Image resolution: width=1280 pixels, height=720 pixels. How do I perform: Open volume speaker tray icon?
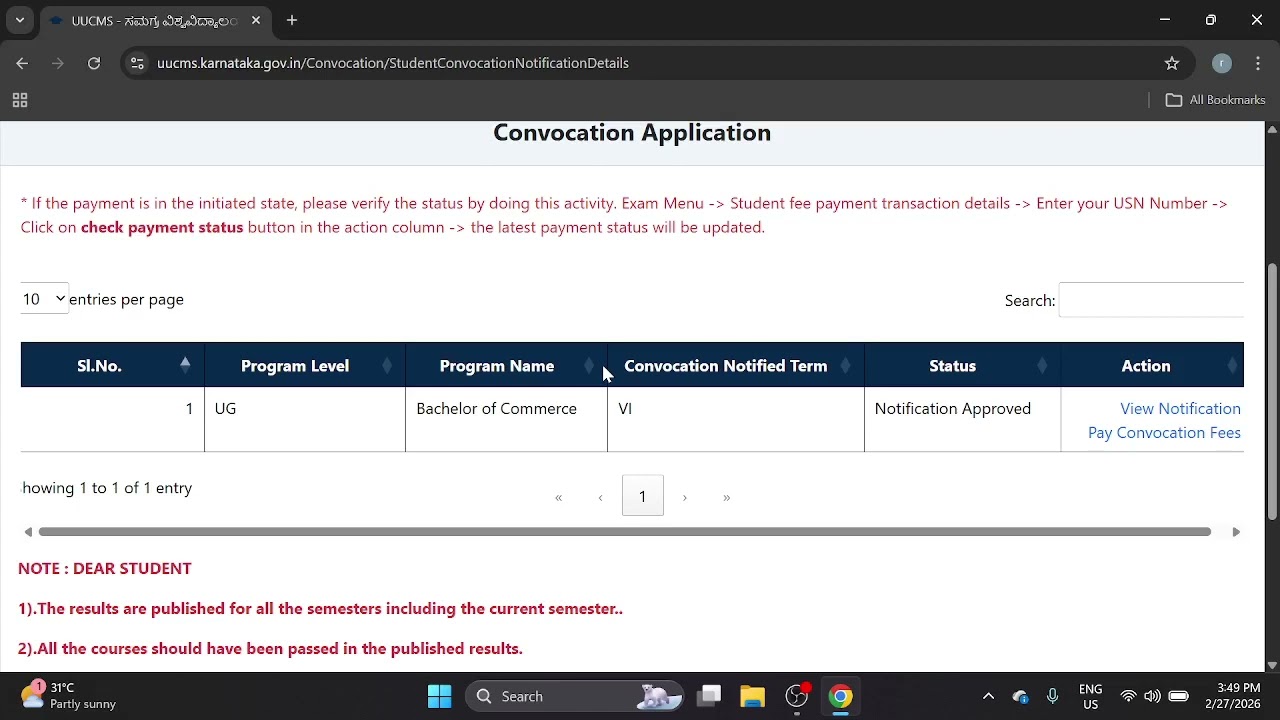pos(1152,696)
